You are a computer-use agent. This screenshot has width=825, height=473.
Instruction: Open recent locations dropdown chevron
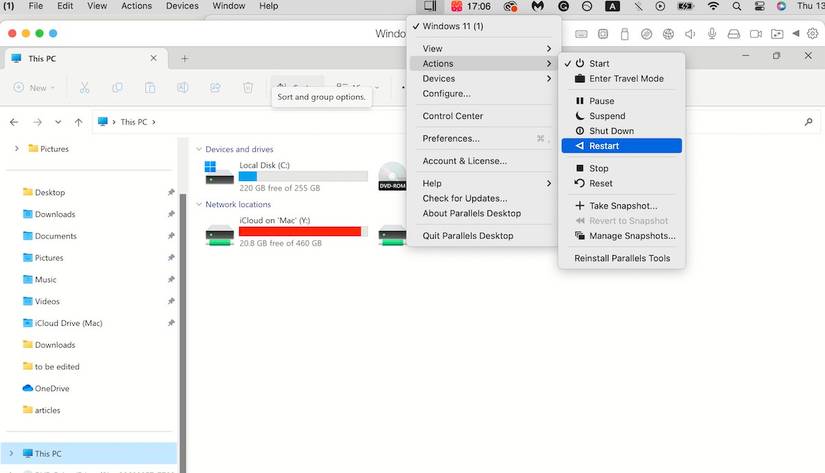[x=58, y=122]
